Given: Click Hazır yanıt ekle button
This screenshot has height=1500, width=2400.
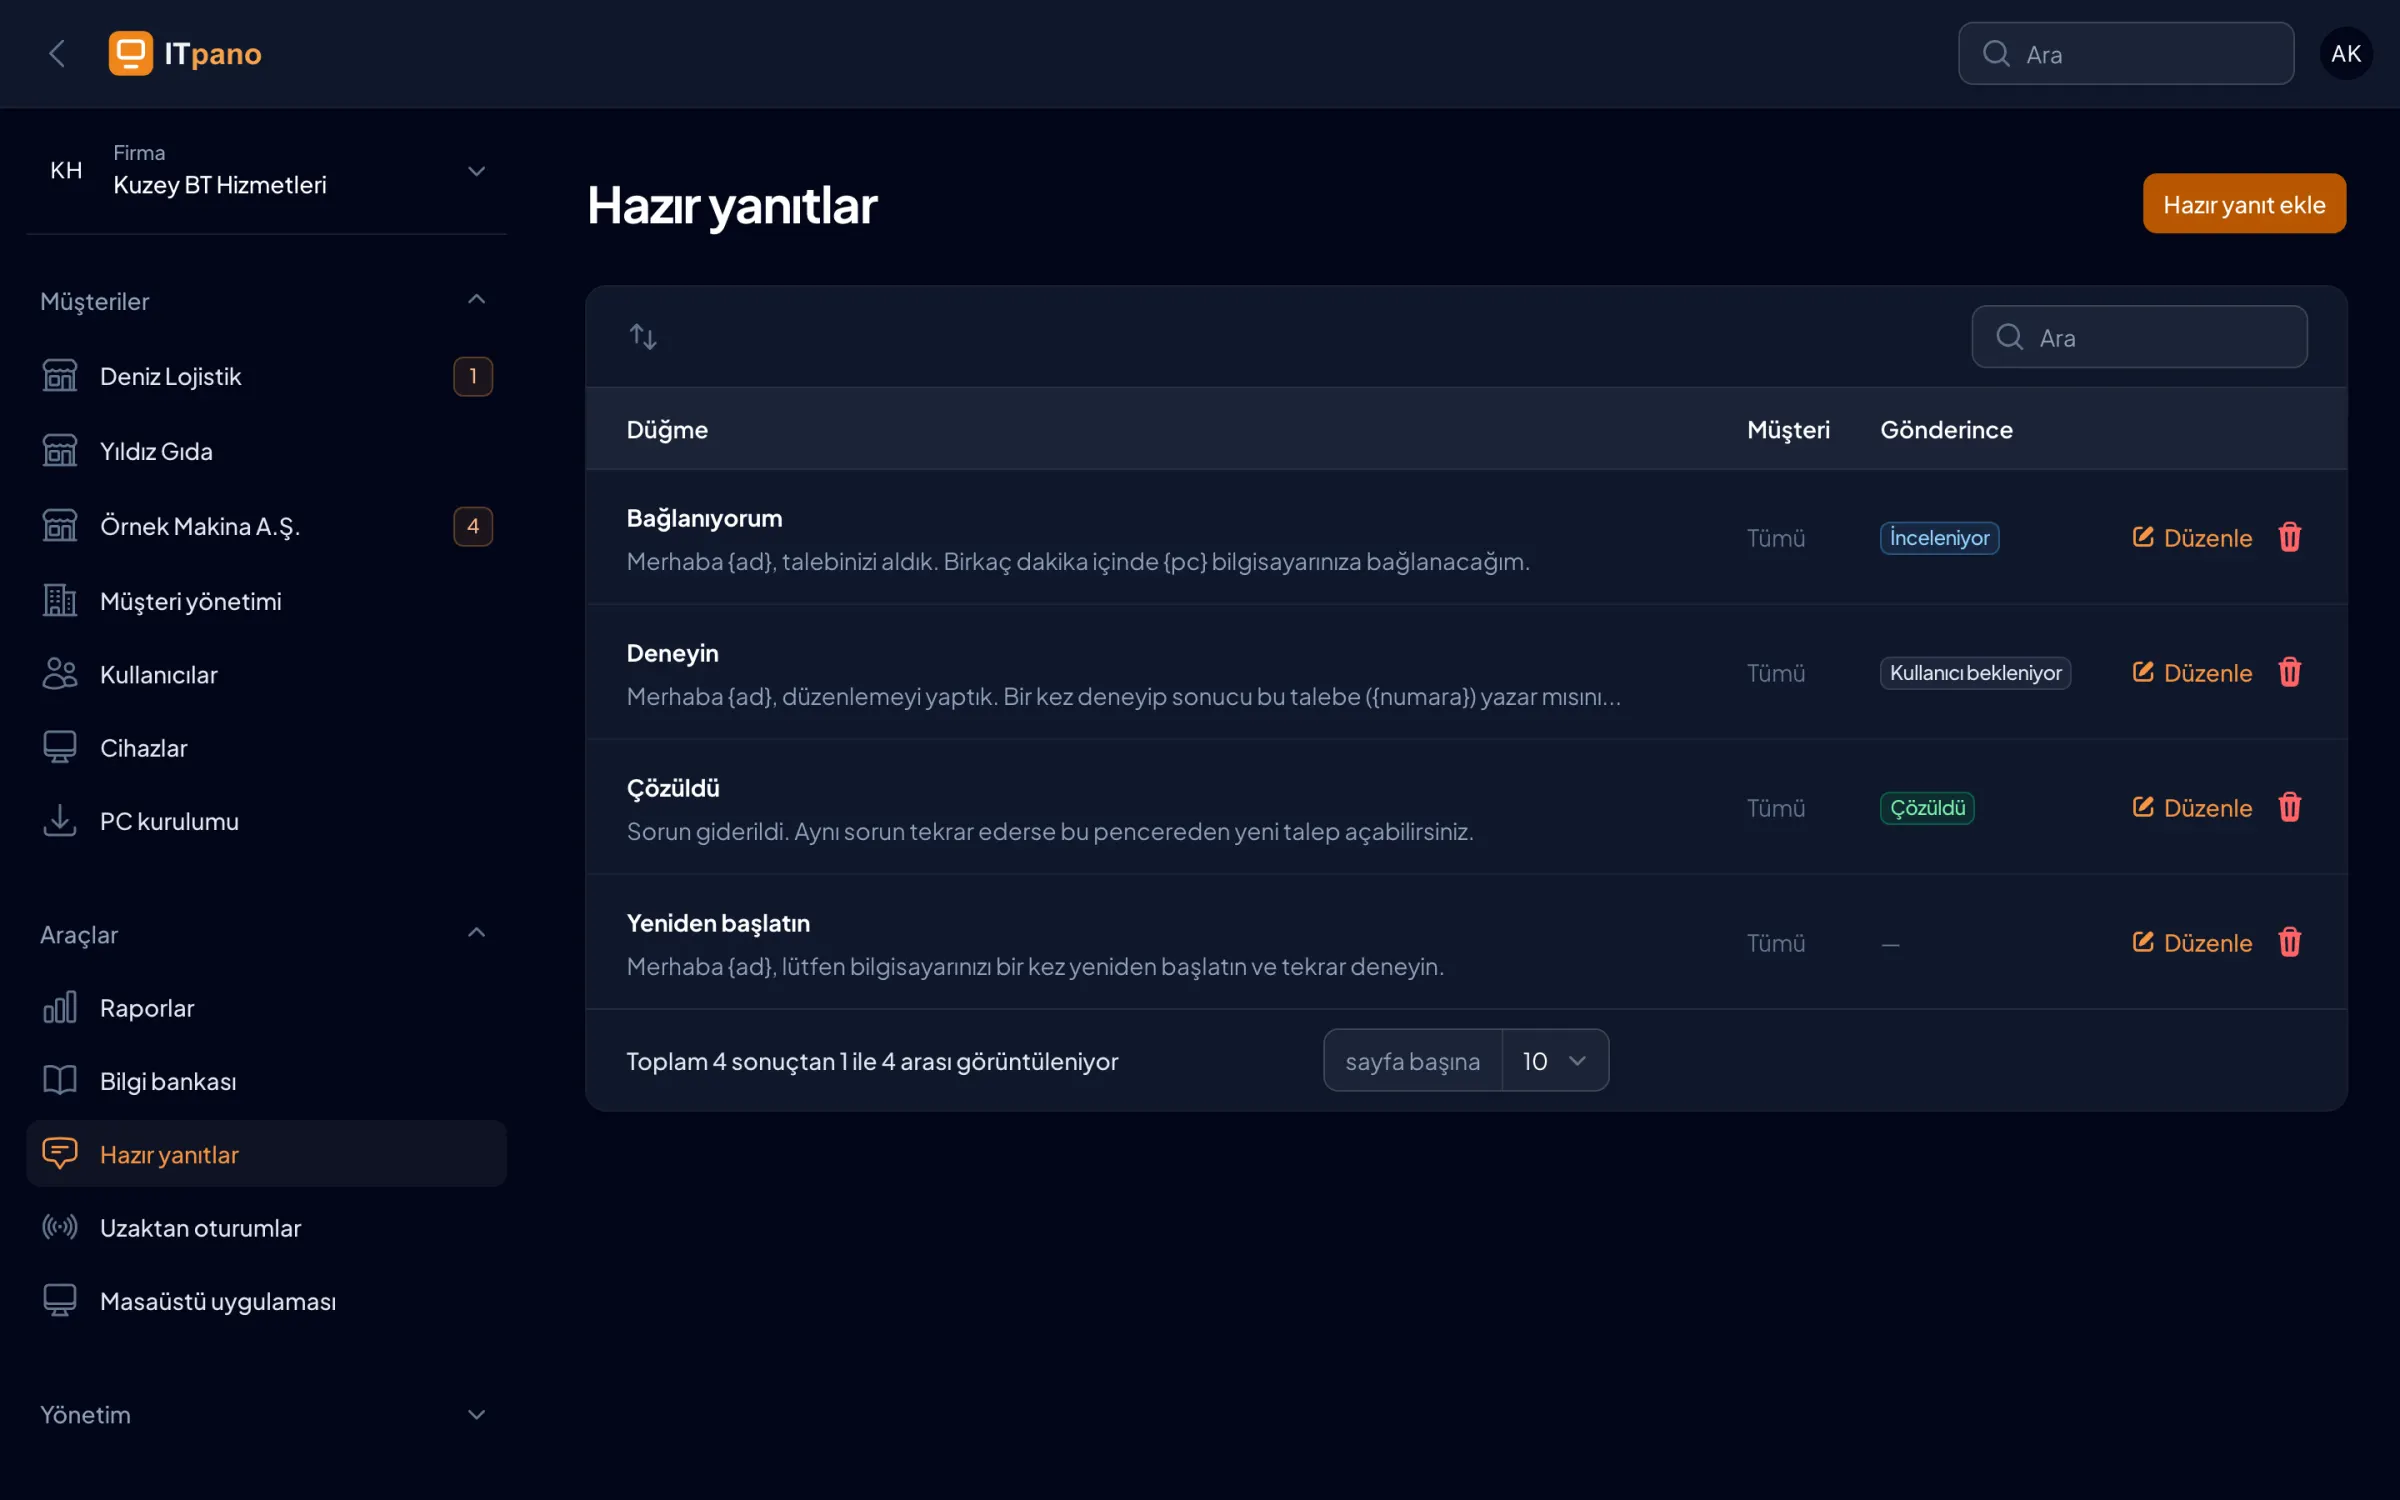Looking at the screenshot, I should tap(2244, 204).
